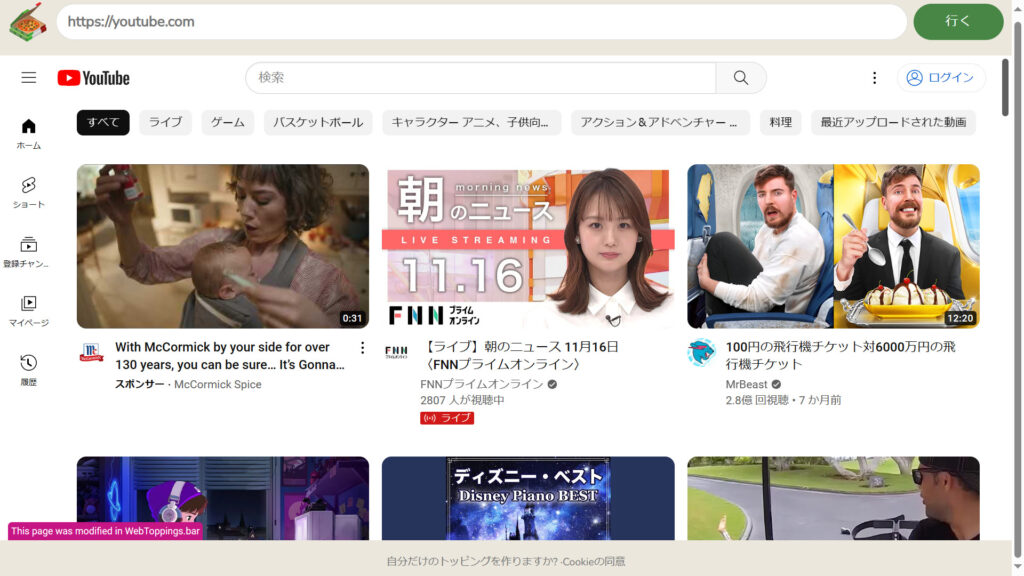The height and width of the screenshot is (576, 1024).
Task: Click the '2.8億 回視聴・7 か月前' view count
Action: [x=783, y=400]
